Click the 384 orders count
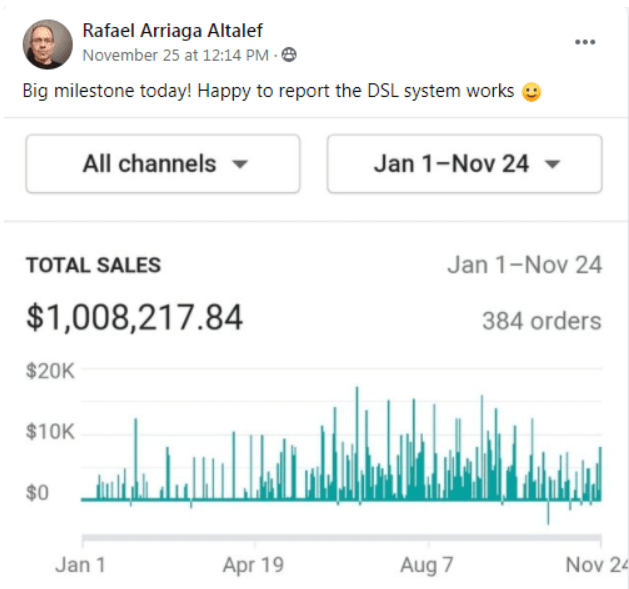This screenshot has width=629, height=589. click(x=541, y=321)
